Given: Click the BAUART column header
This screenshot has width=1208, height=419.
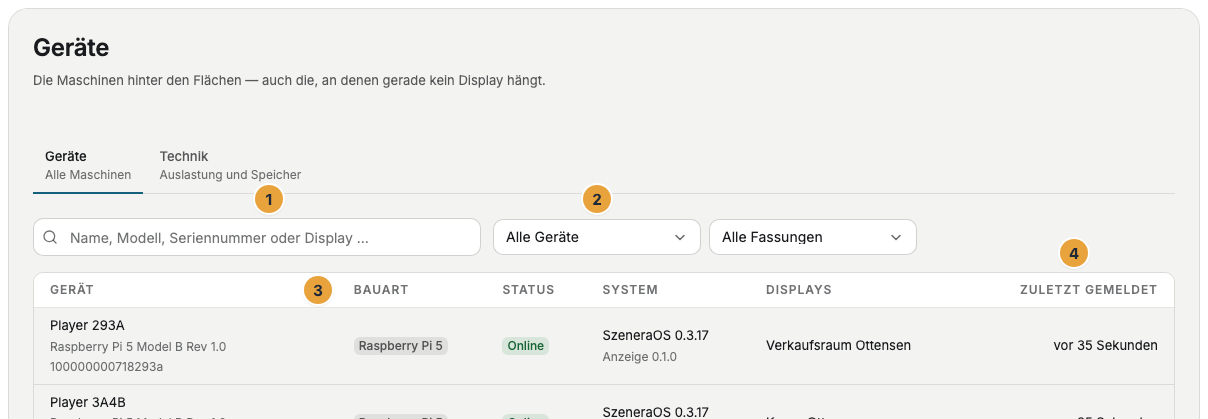Looking at the screenshot, I should point(381,290).
